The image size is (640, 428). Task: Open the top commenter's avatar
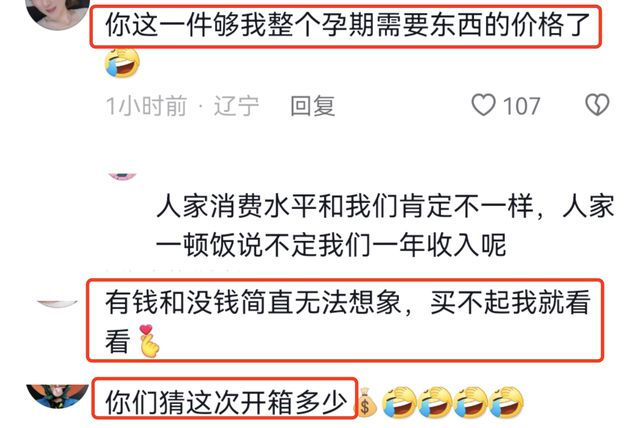(58, 12)
